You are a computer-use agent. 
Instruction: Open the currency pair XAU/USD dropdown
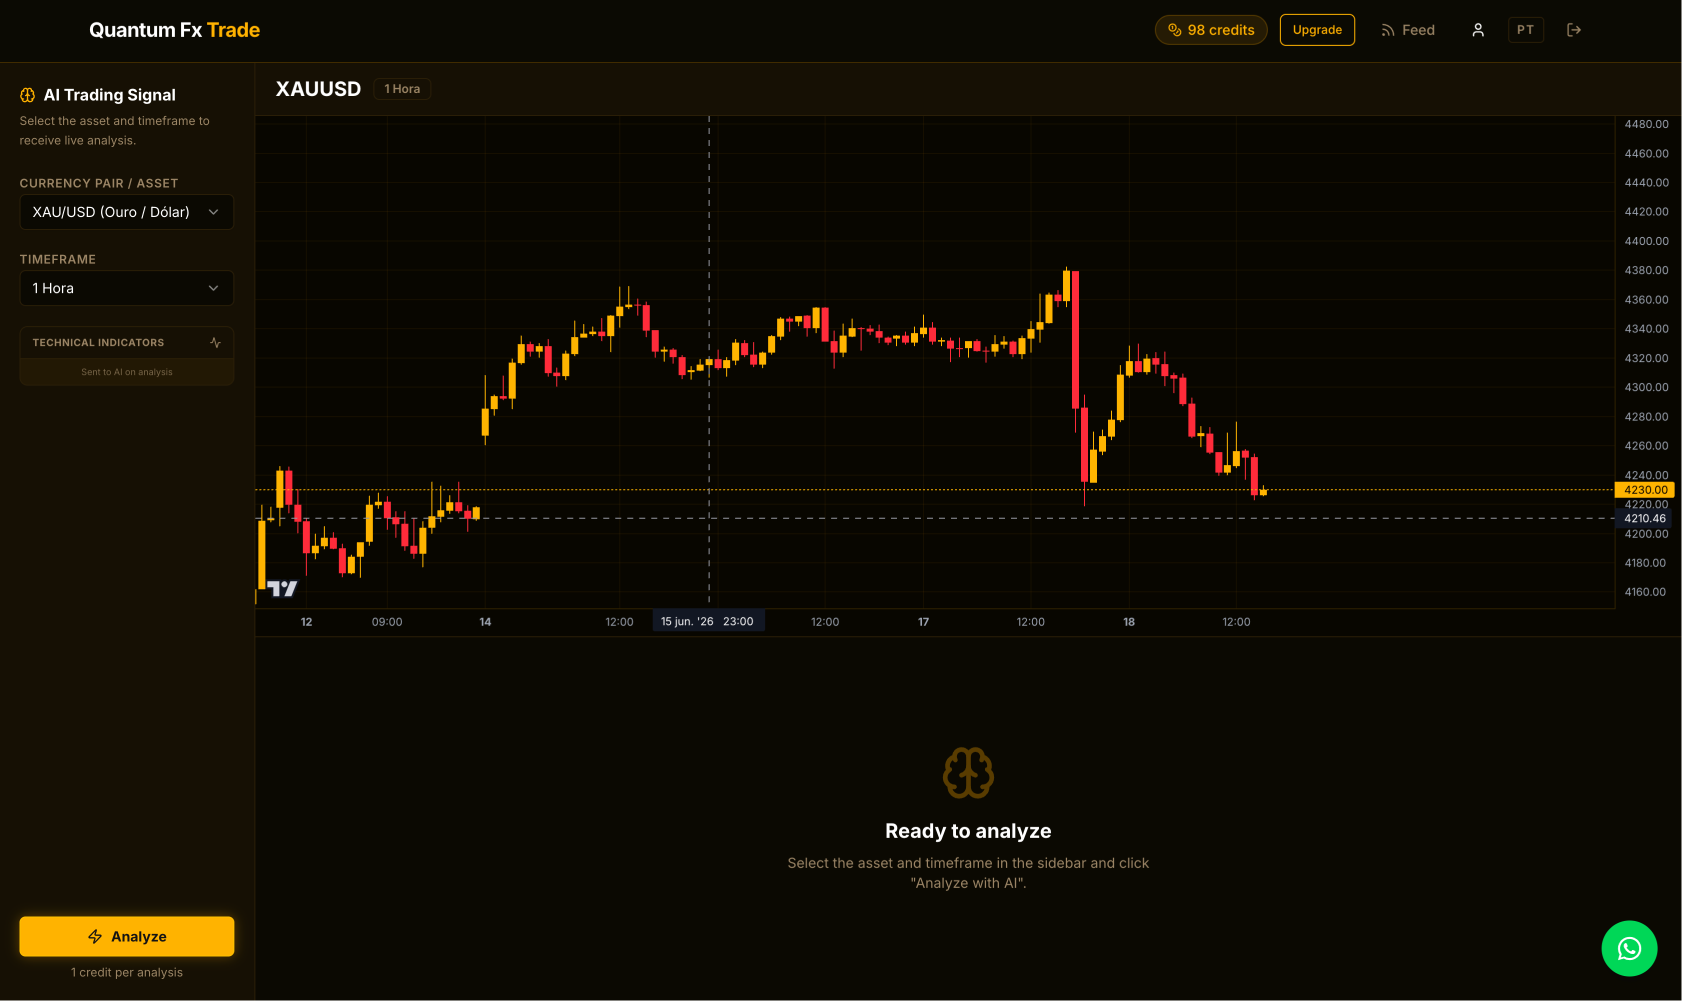click(x=127, y=212)
